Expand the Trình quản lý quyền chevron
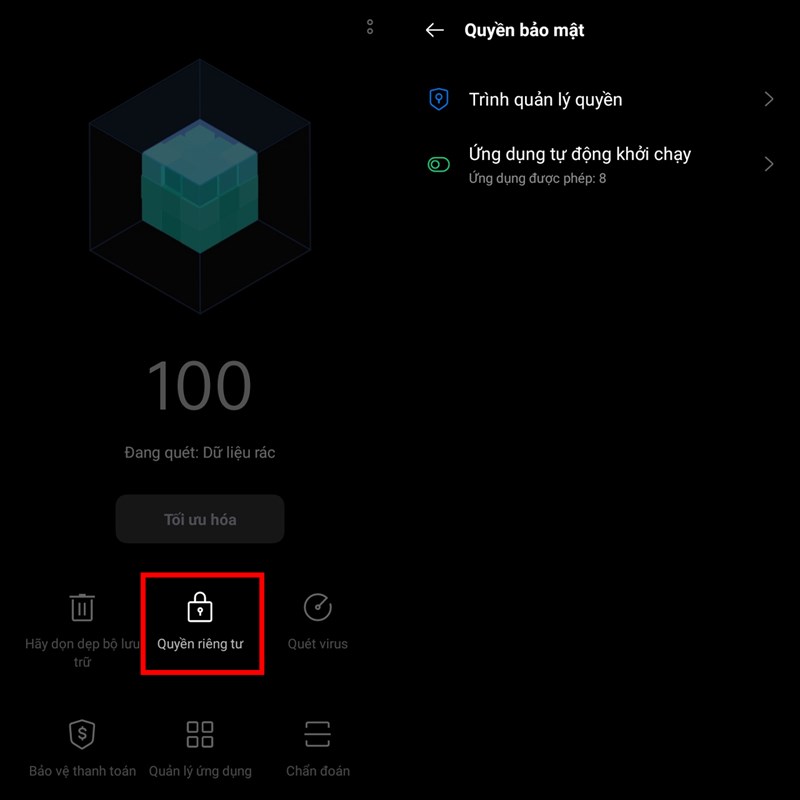The height and width of the screenshot is (800, 800). [x=769, y=99]
